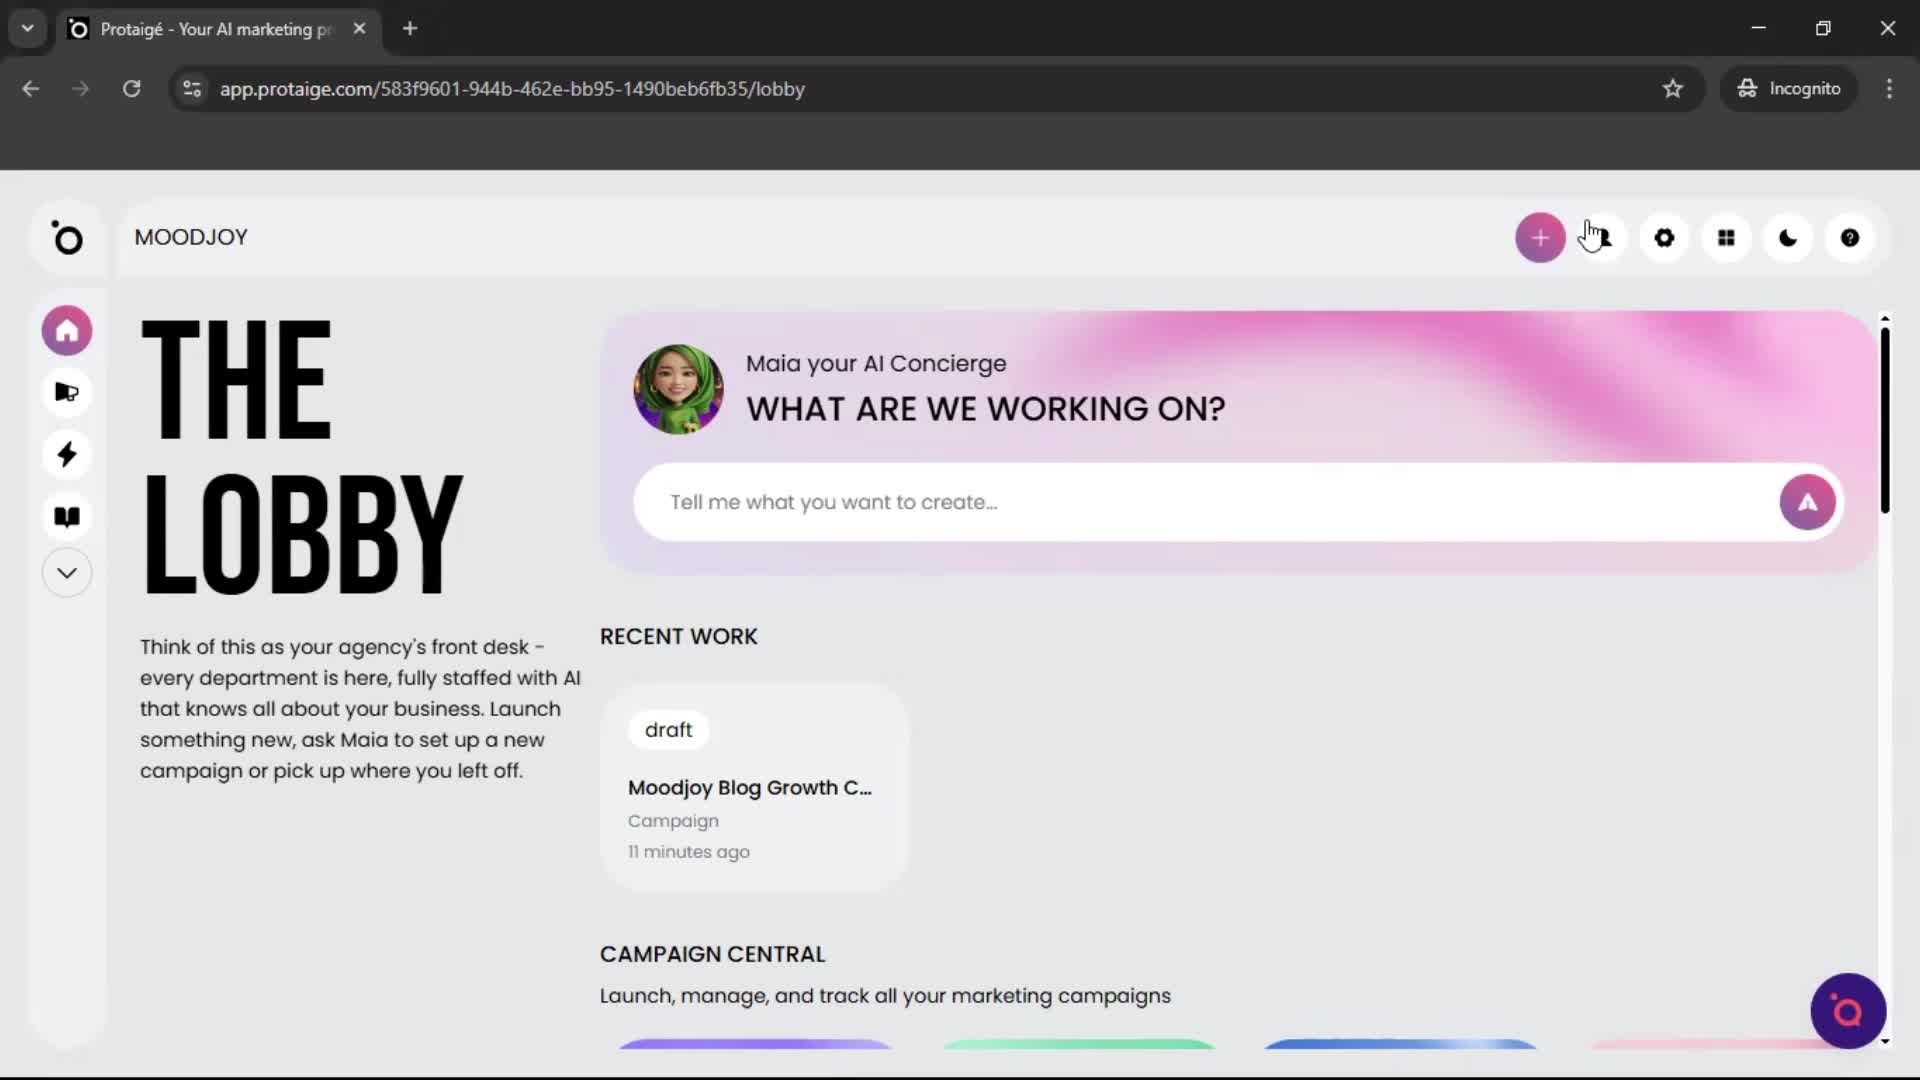
Task: Open the campaigns megaphone icon in sidebar
Action: [x=66, y=393]
